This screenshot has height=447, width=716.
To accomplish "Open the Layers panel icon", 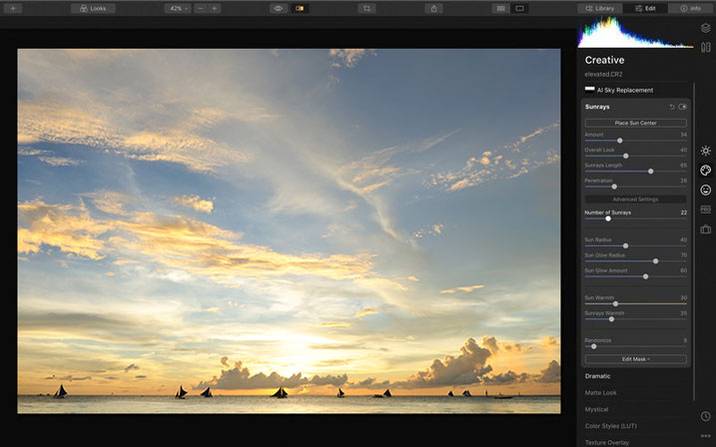I will click(705, 28).
